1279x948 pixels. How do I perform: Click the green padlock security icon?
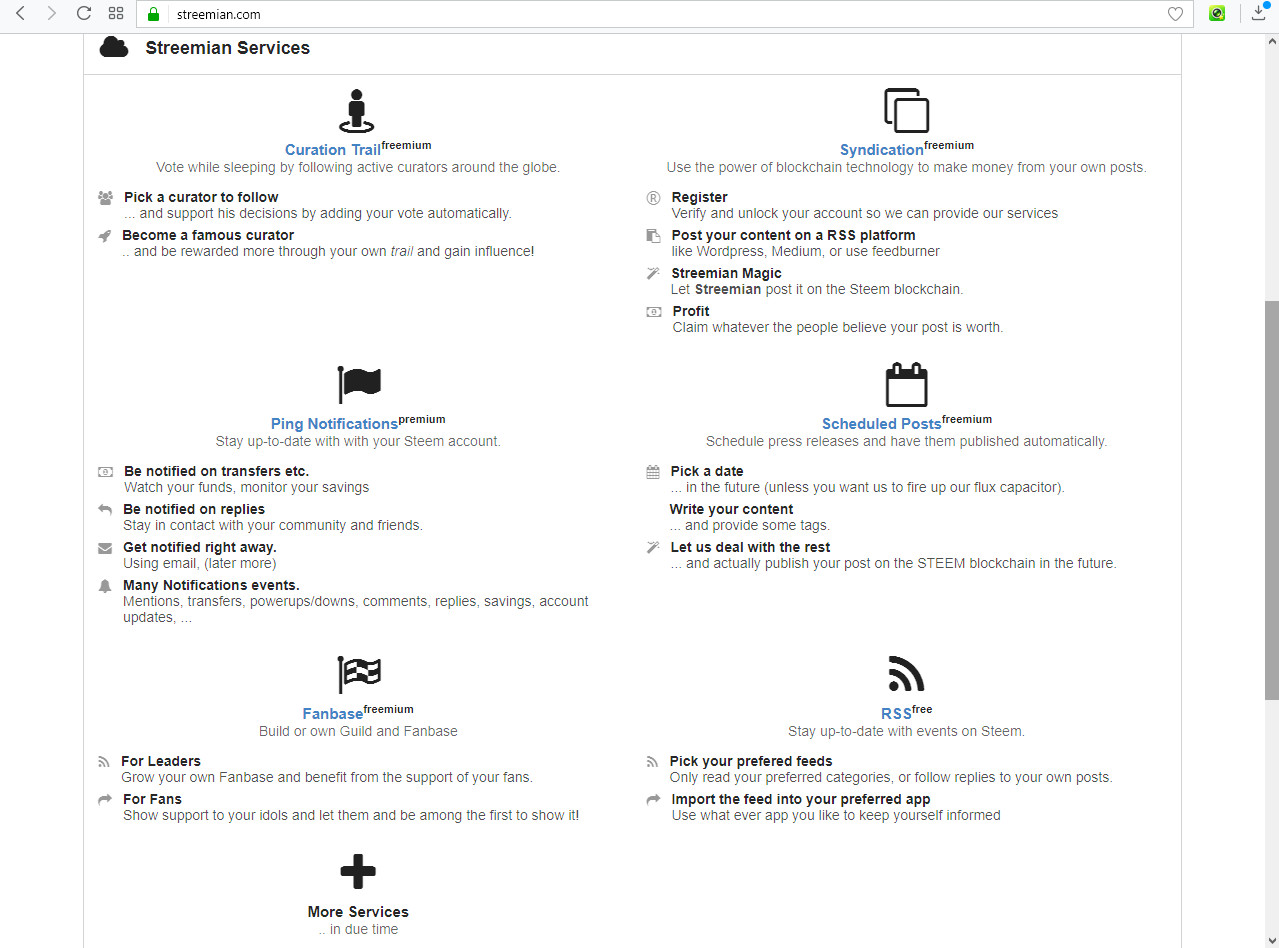point(153,14)
